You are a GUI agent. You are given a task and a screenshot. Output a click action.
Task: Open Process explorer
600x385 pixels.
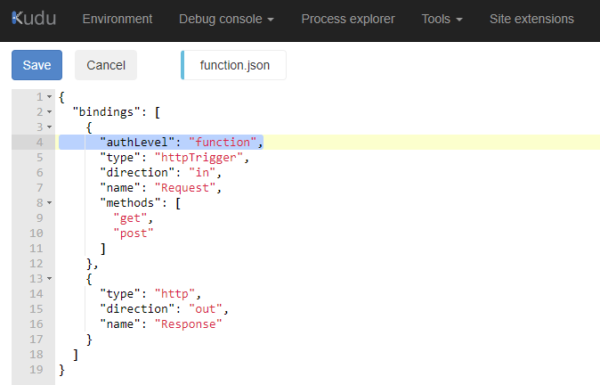(x=348, y=19)
